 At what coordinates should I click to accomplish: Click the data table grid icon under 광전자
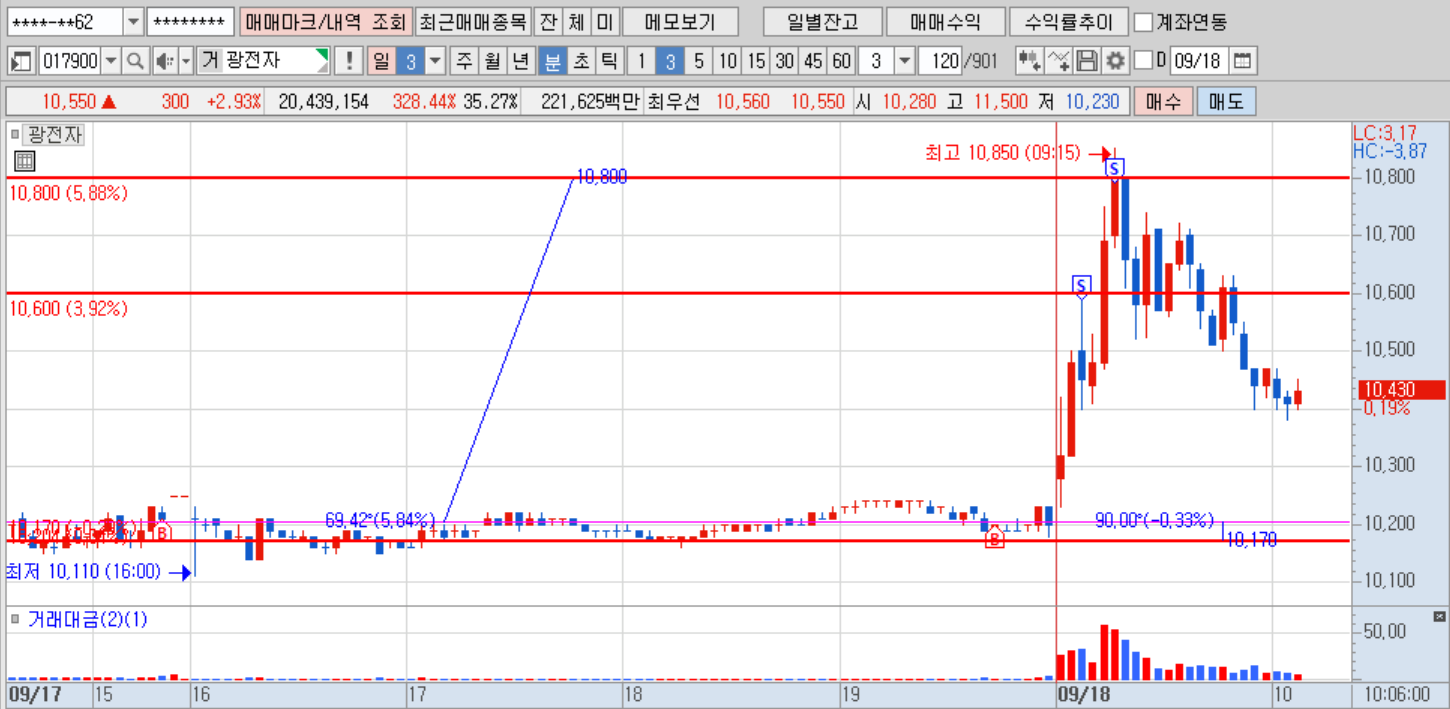coord(25,161)
